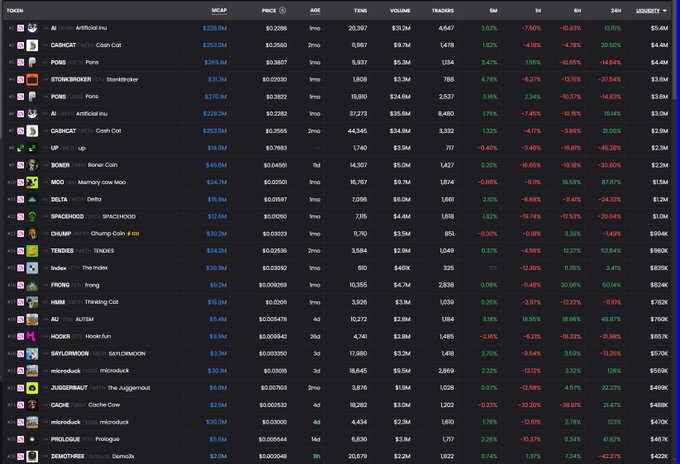Click the FRONG token logo
The image size is (680, 464).
point(32,285)
